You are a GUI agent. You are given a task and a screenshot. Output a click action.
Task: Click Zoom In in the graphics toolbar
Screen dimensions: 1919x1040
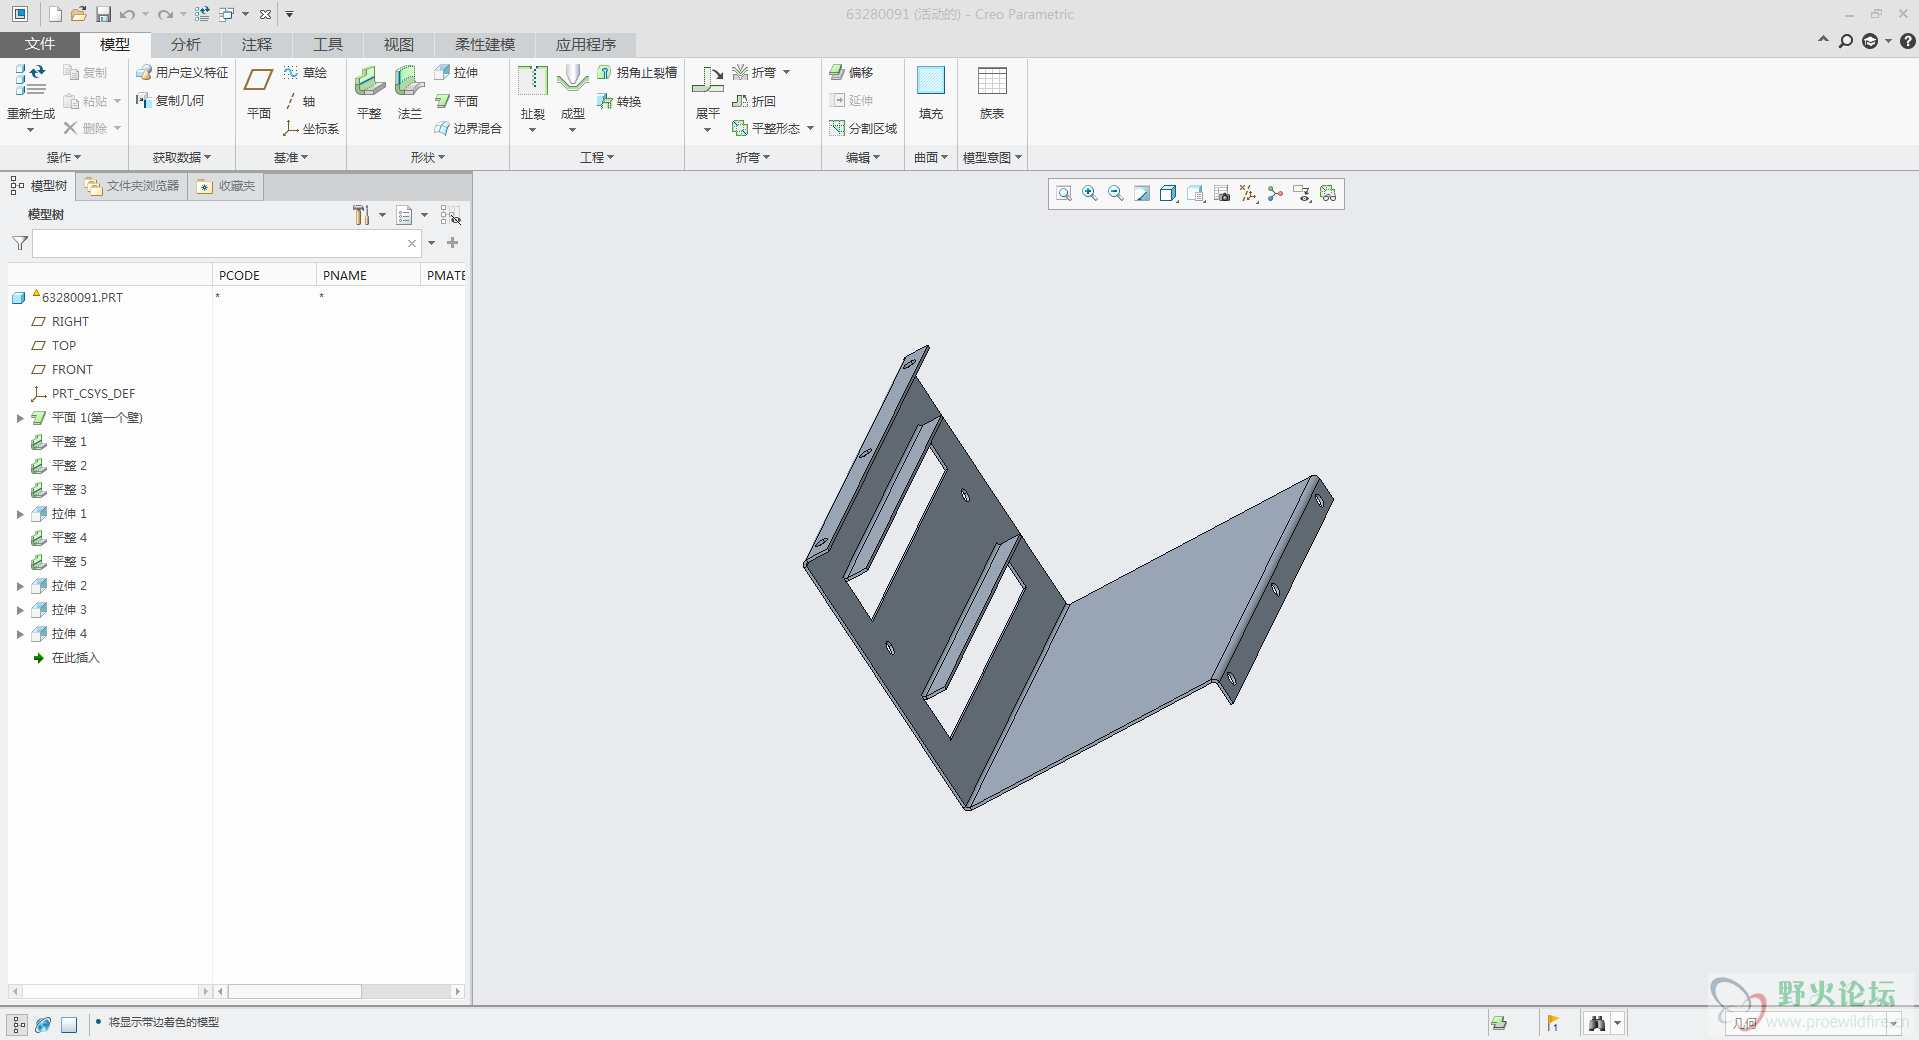tap(1090, 194)
